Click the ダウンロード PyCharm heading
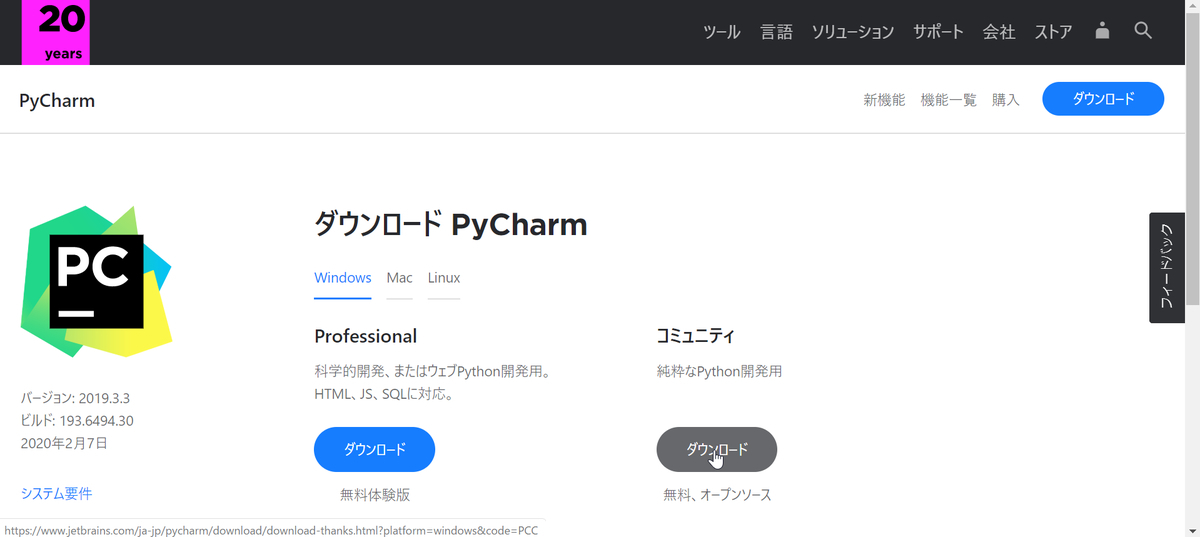 pos(451,225)
